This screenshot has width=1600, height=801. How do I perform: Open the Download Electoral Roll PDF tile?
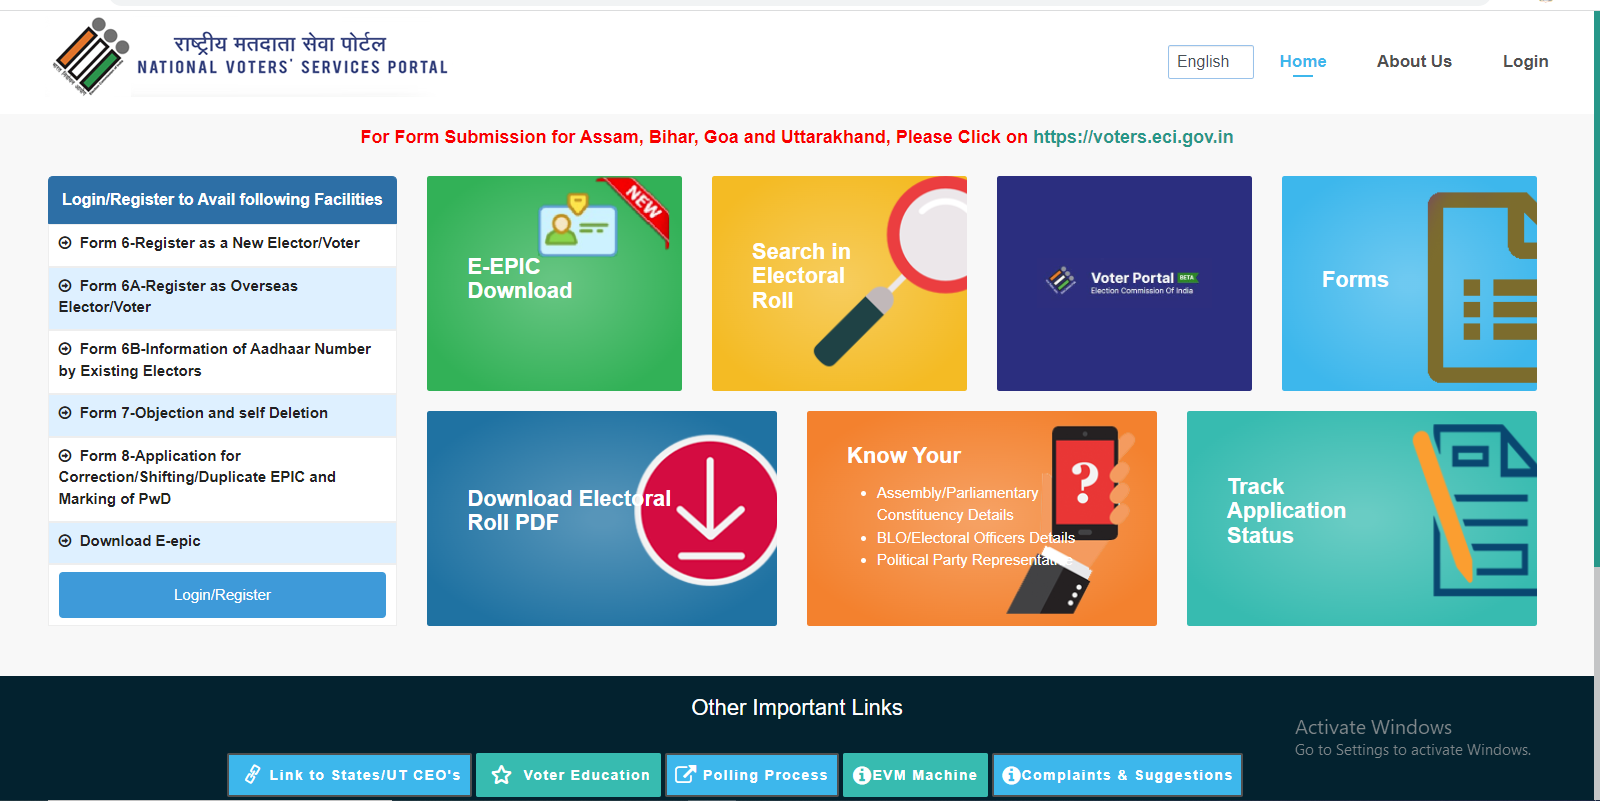click(602, 519)
